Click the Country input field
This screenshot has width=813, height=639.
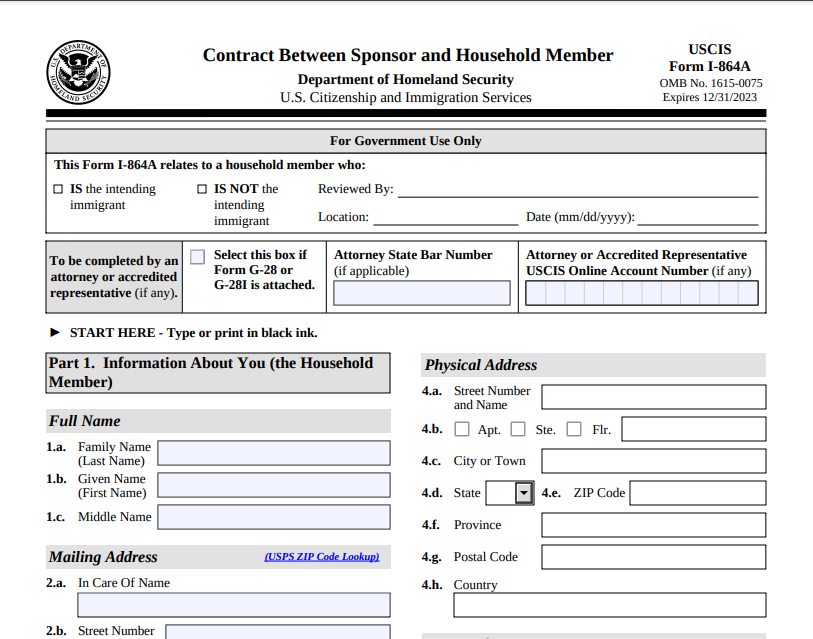(x=609, y=606)
